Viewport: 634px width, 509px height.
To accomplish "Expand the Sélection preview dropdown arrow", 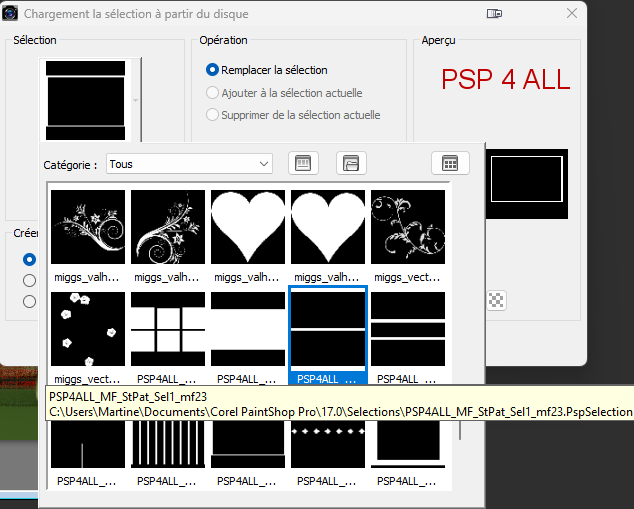I will [x=135, y=100].
